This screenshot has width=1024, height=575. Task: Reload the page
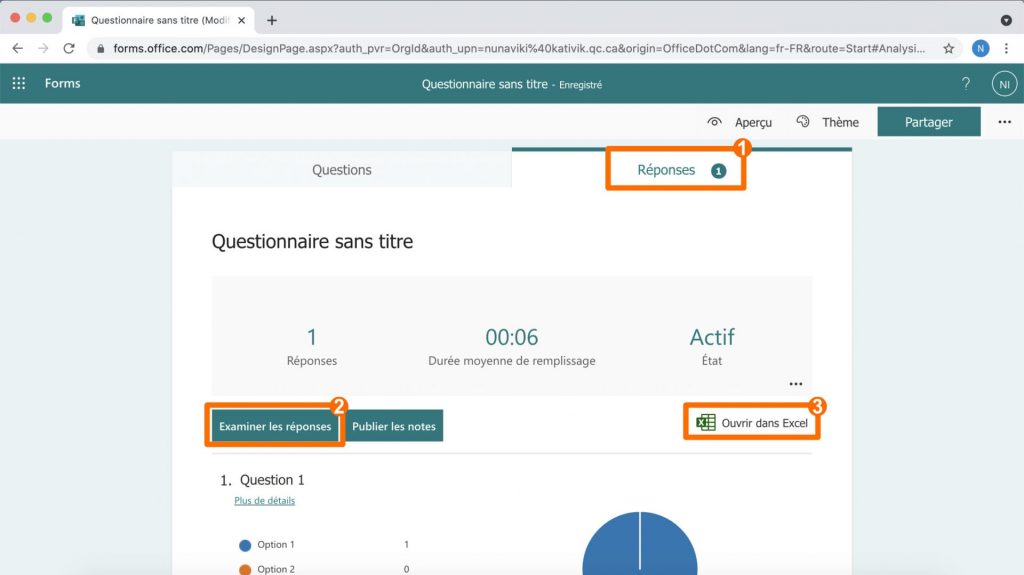pyautogui.click(x=69, y=48)
